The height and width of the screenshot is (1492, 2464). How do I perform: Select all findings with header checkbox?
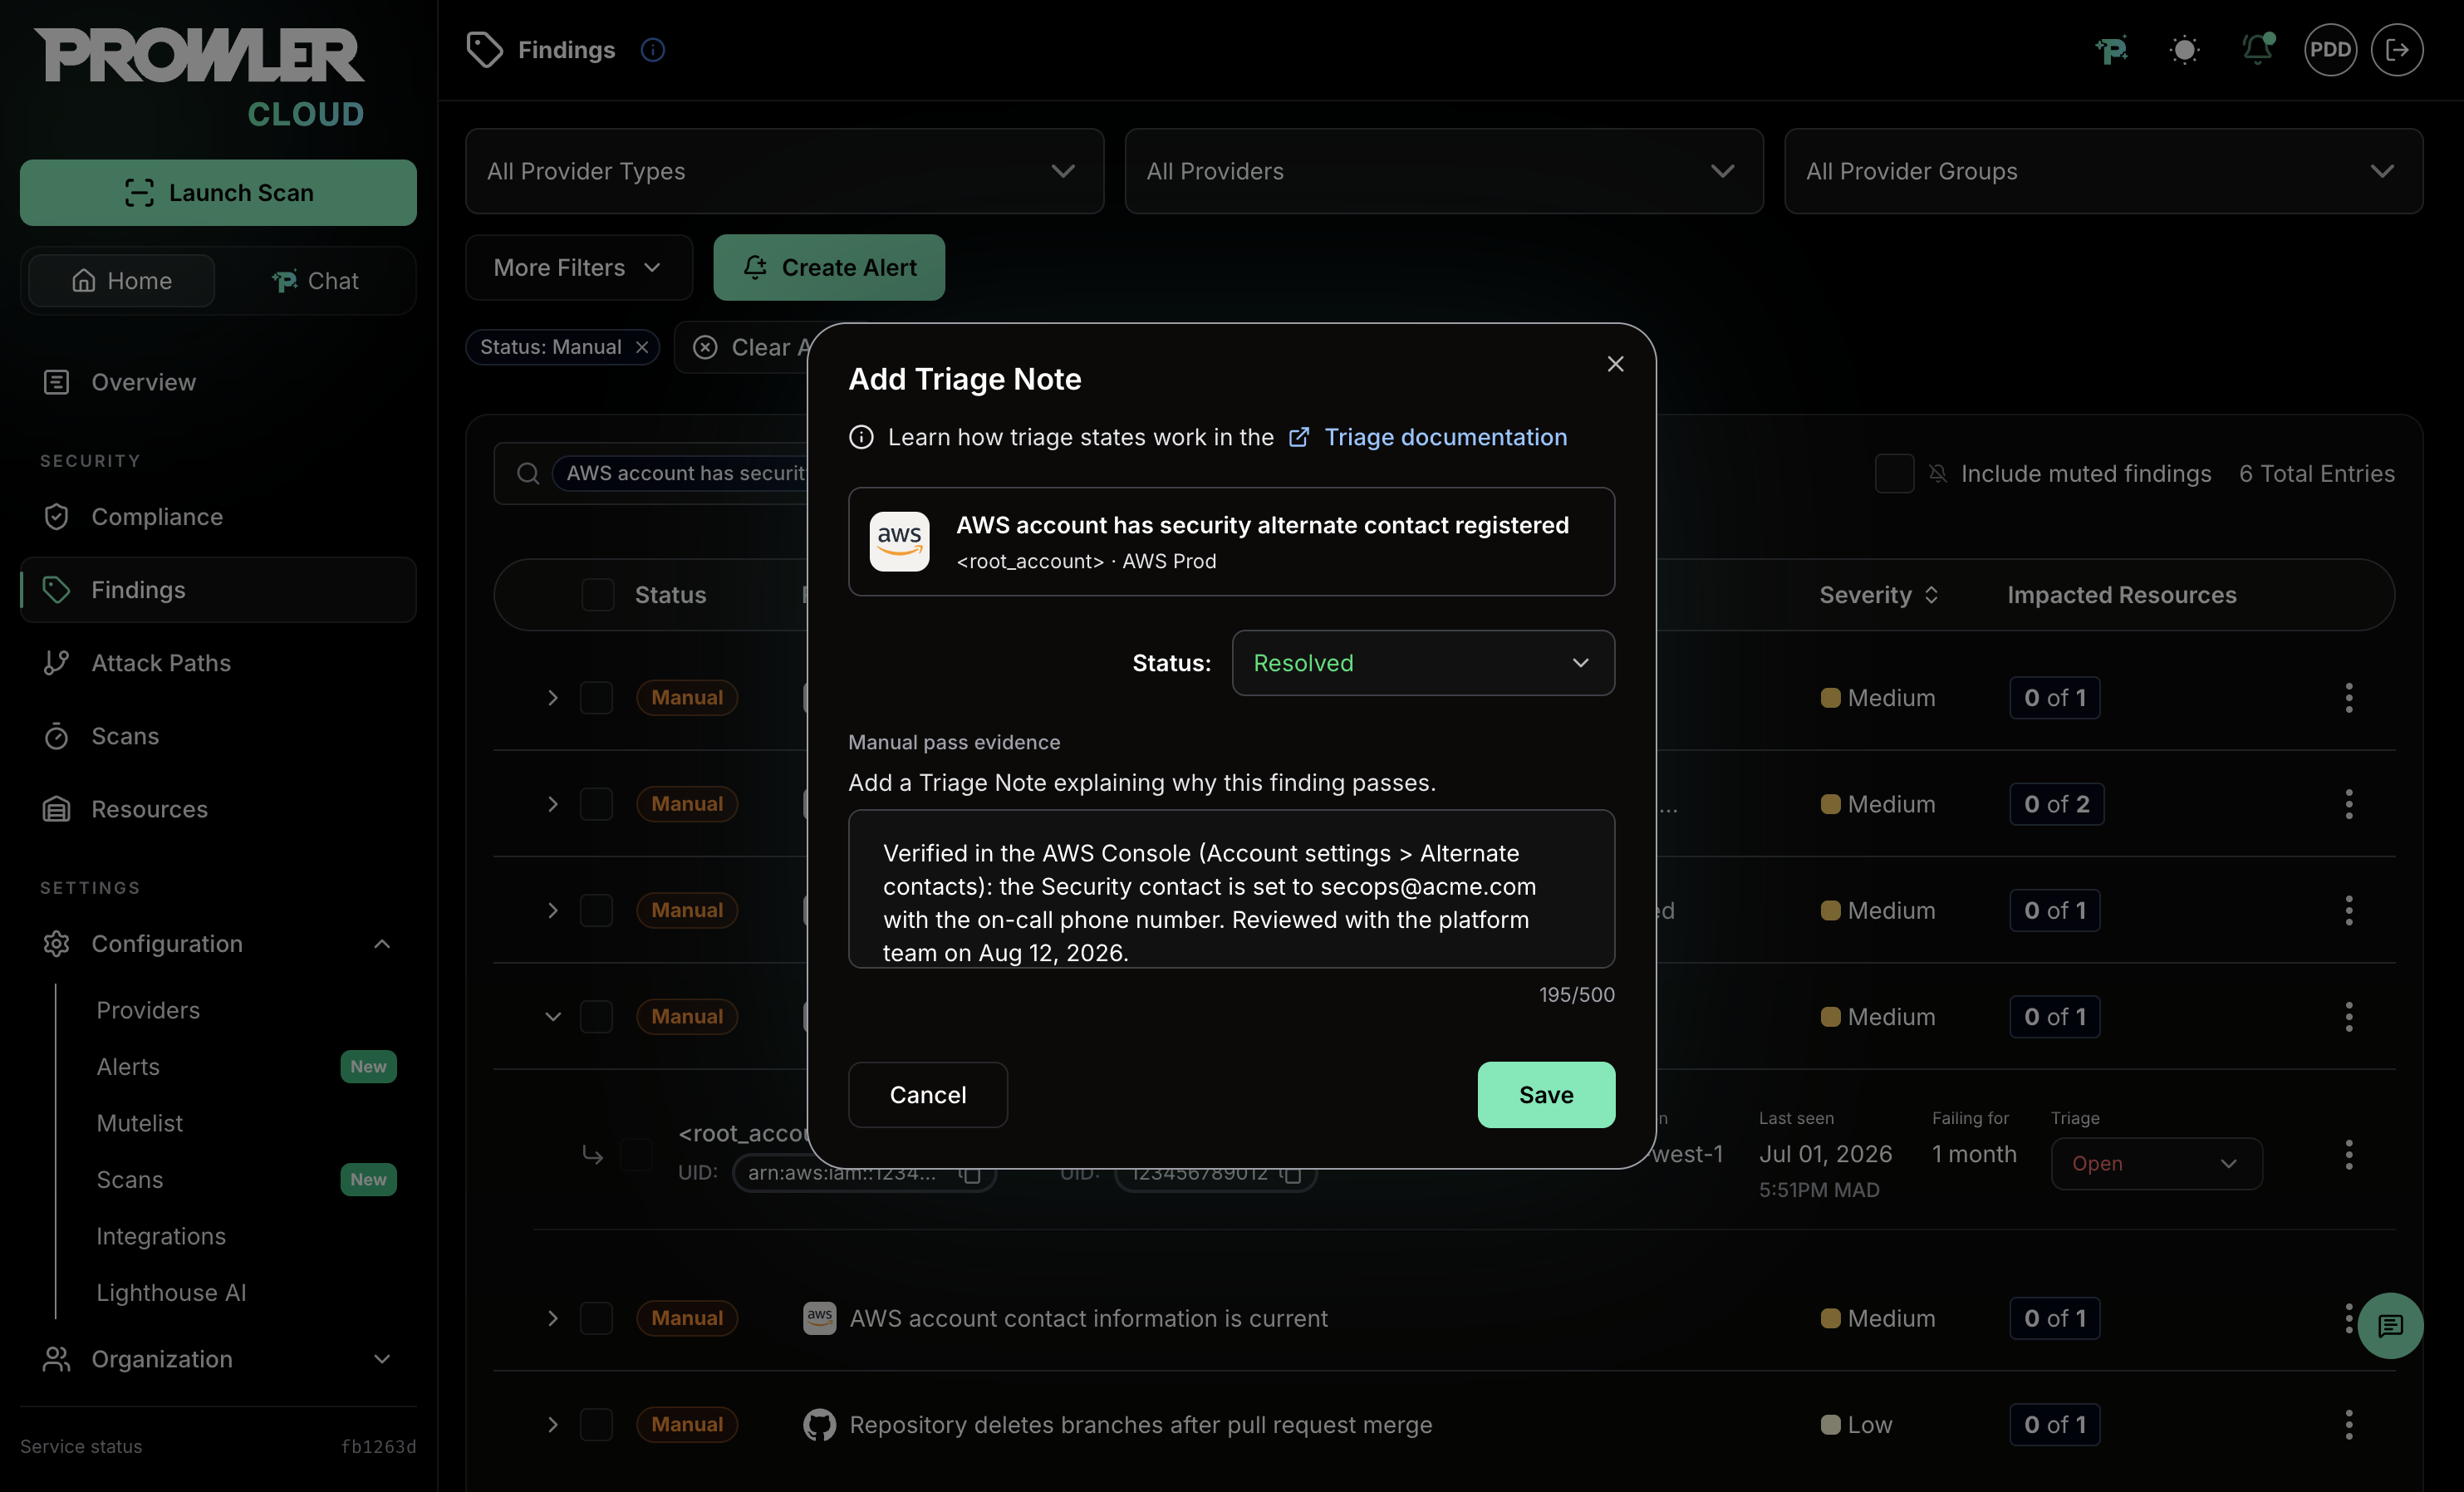pyautogui.click(x=598, y=595)
